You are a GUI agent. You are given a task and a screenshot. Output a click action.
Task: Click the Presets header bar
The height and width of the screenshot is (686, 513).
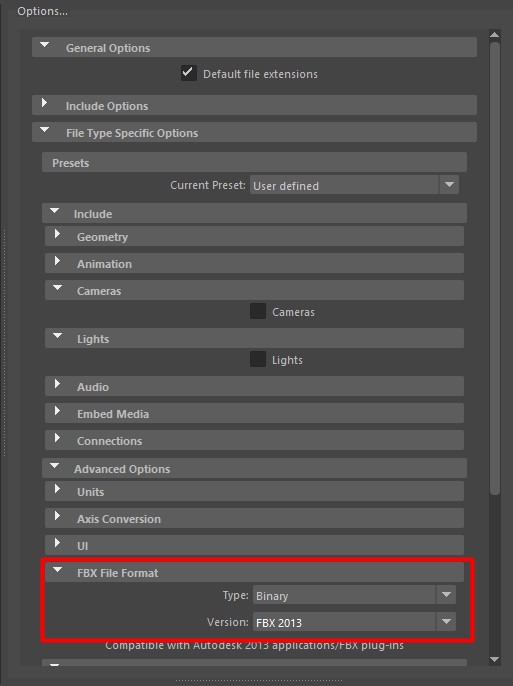[x=254, y=162]
